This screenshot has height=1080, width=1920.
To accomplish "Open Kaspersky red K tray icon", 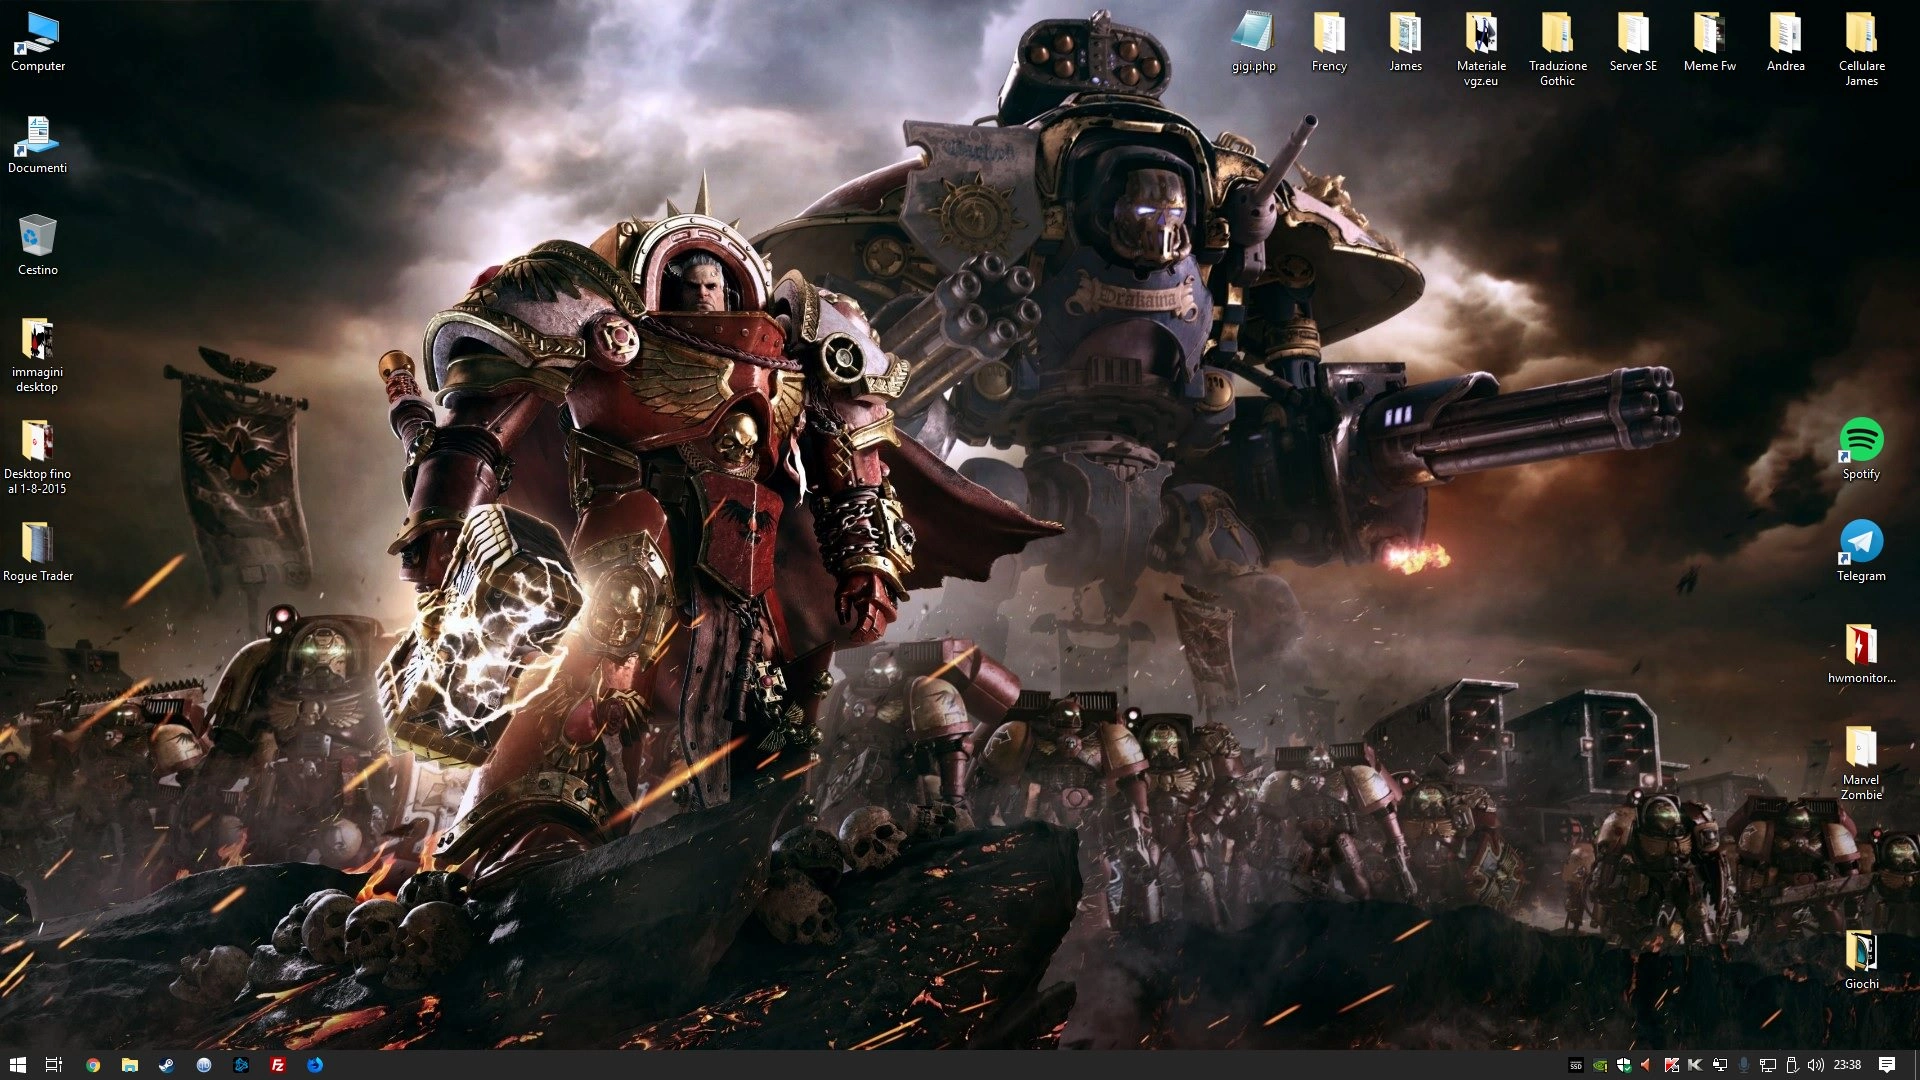I will pyautogui.click(x=1671, y=1065).
